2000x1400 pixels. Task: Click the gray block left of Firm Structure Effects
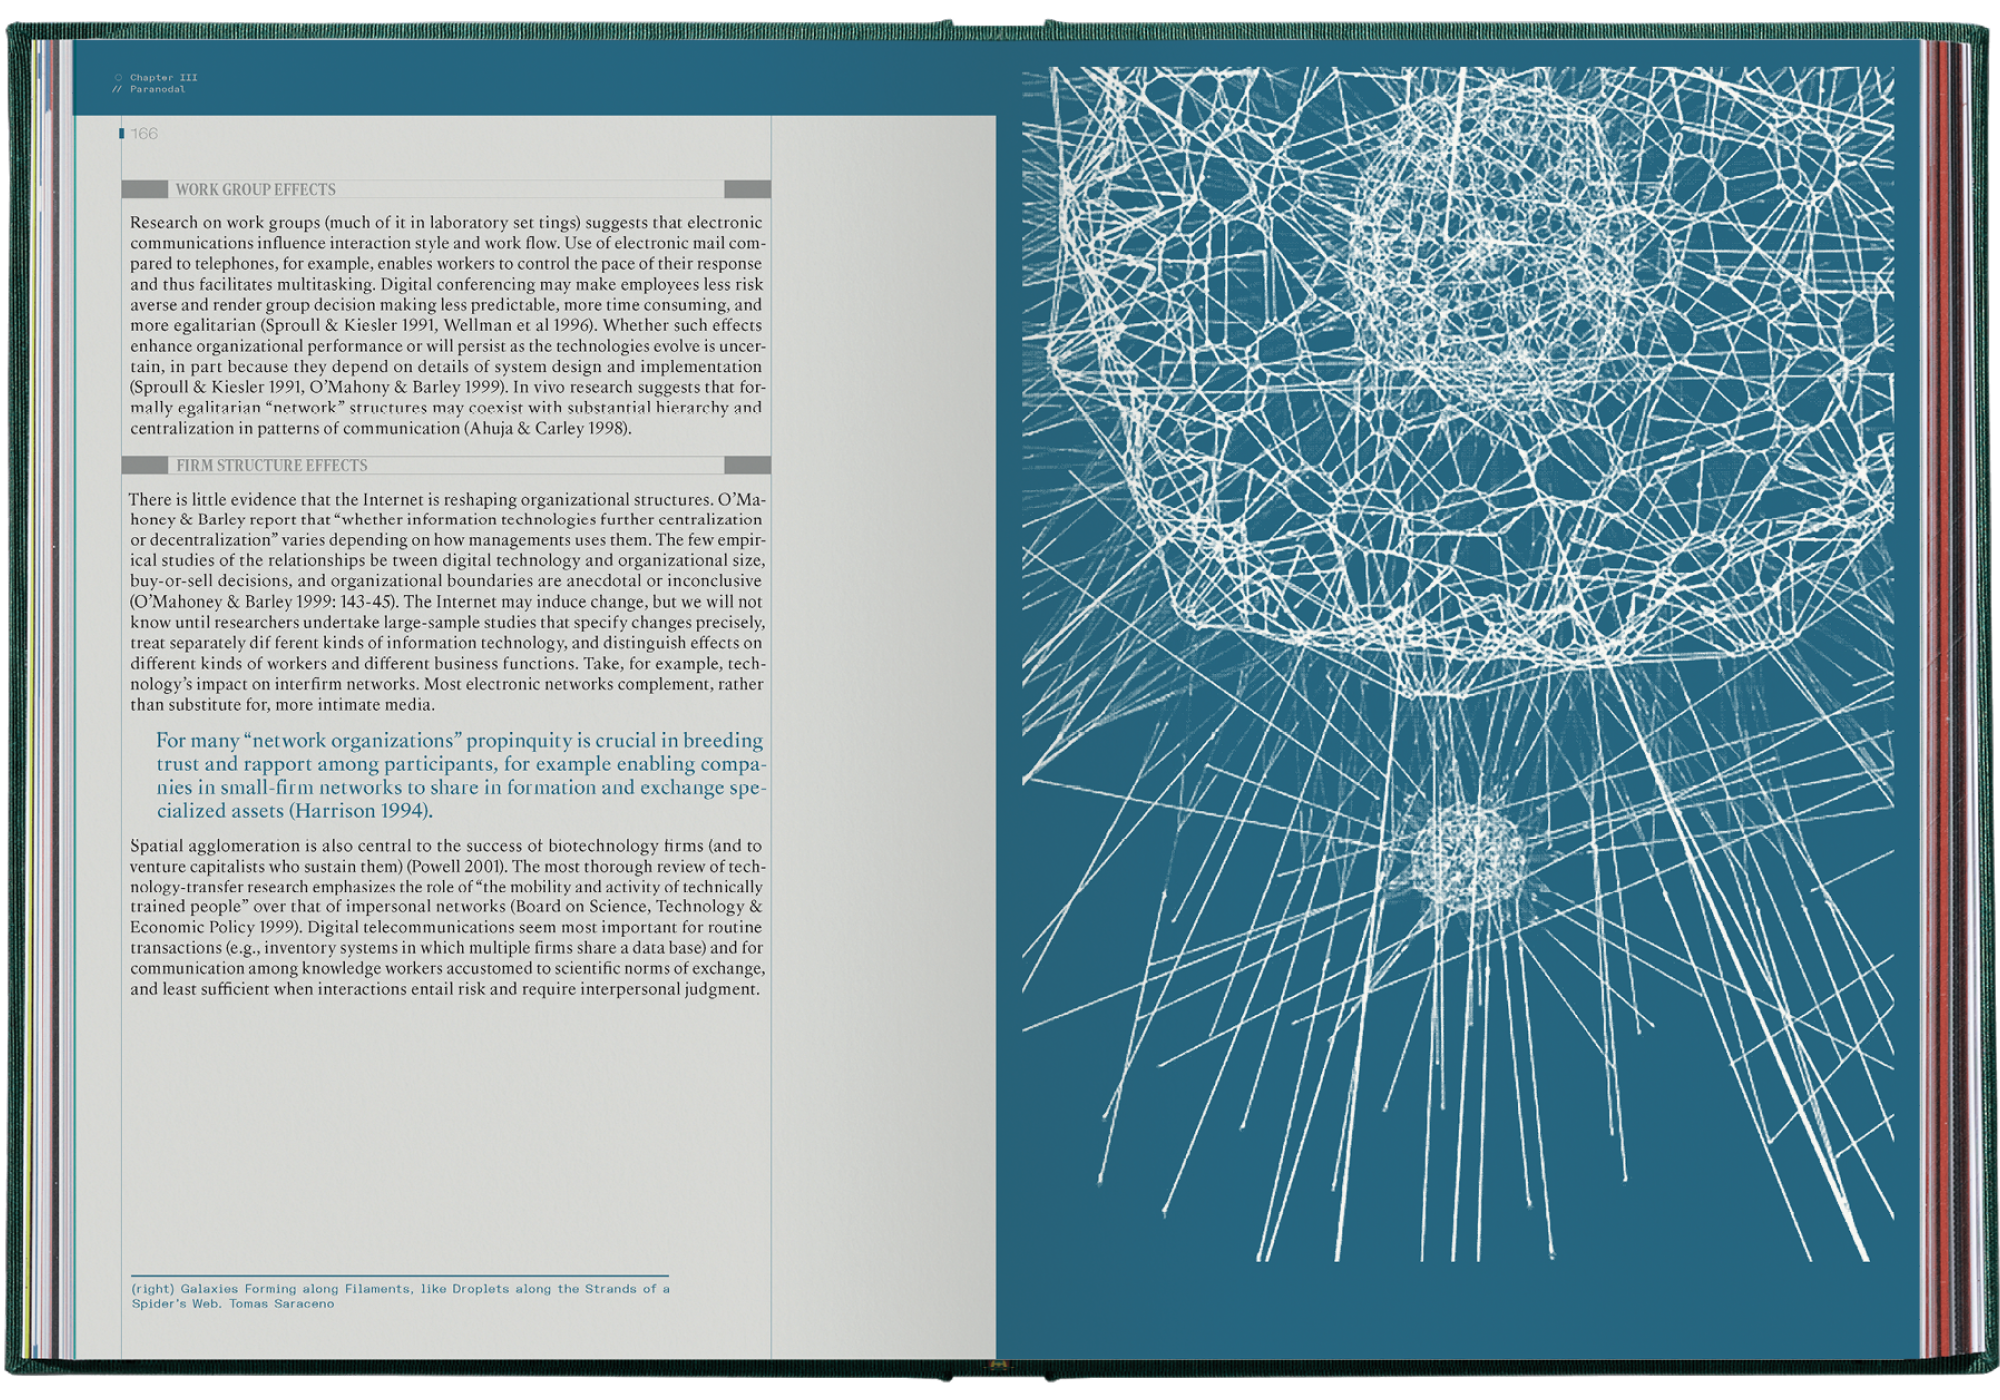point(145,465)
